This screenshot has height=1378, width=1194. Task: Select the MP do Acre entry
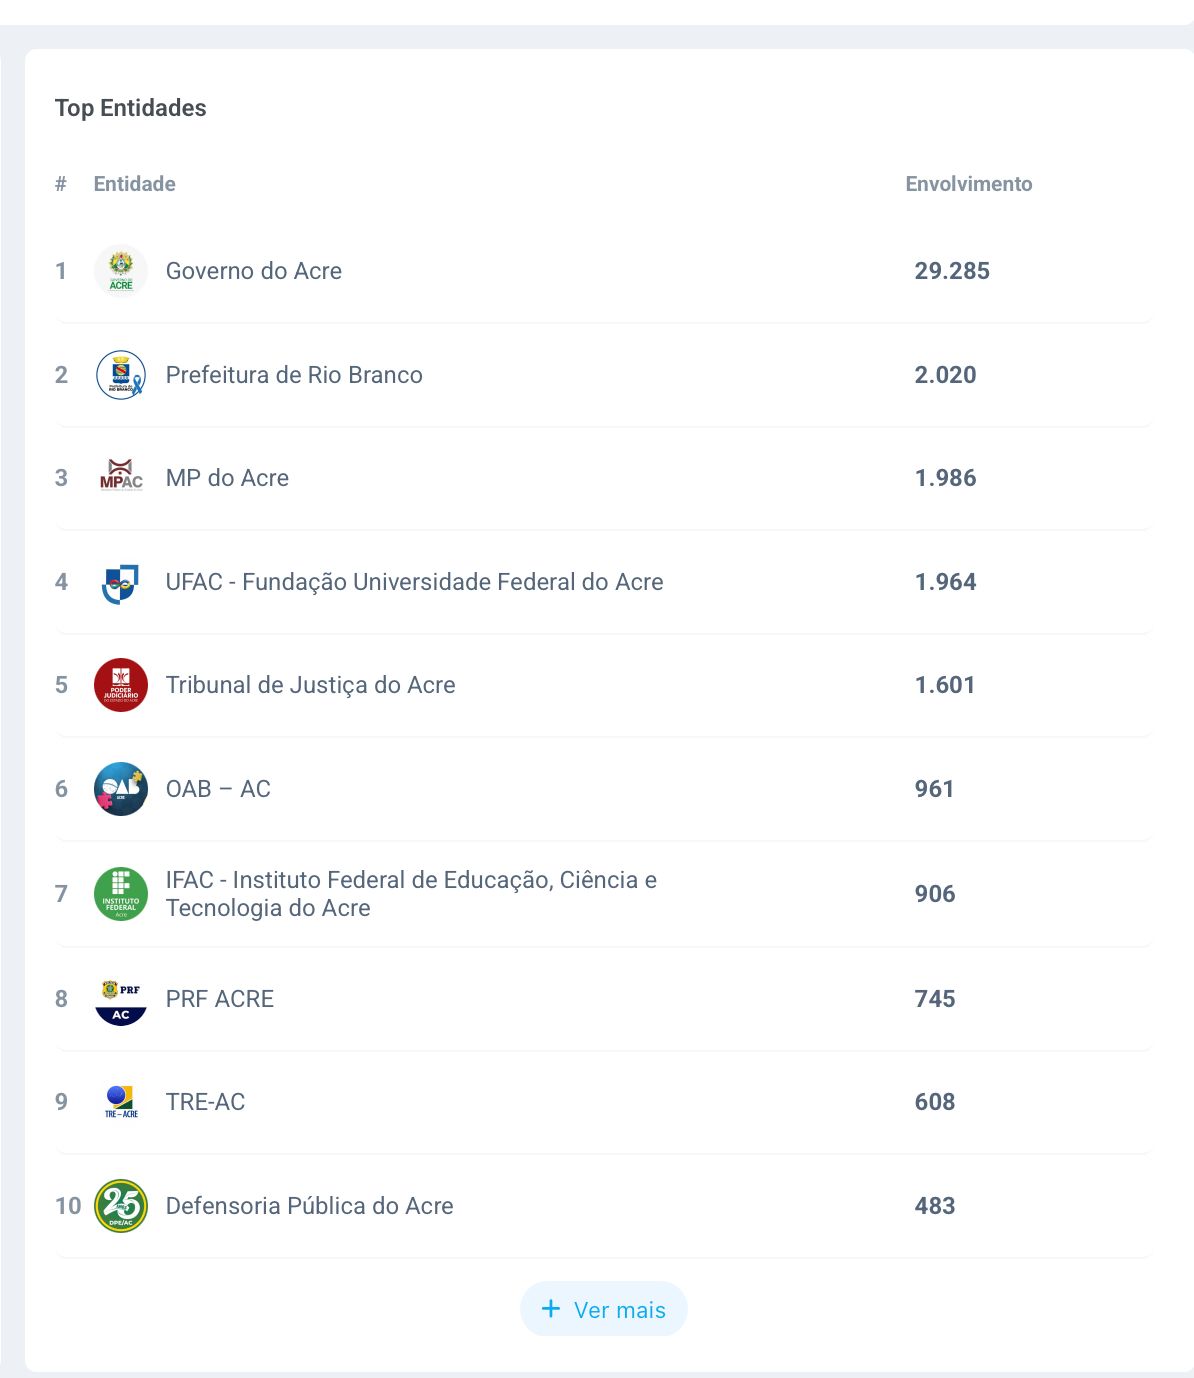pyautogui.click(x=227, y=478)
